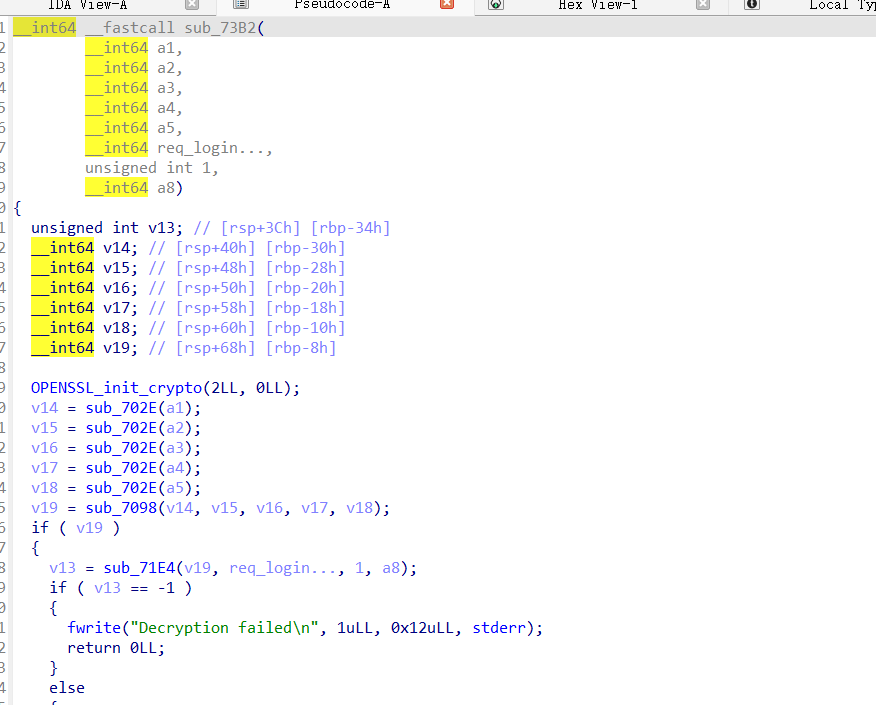876x705 pixels.
Task: Click the sub_7098 function call
Action: click(121, 508)
